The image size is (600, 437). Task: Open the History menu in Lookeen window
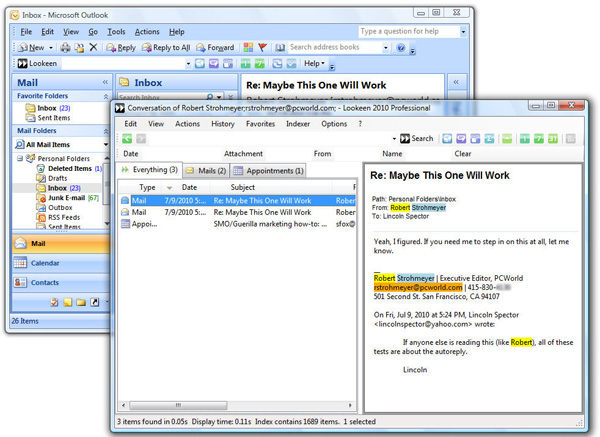pyautogui.click(x=223, y=124)
